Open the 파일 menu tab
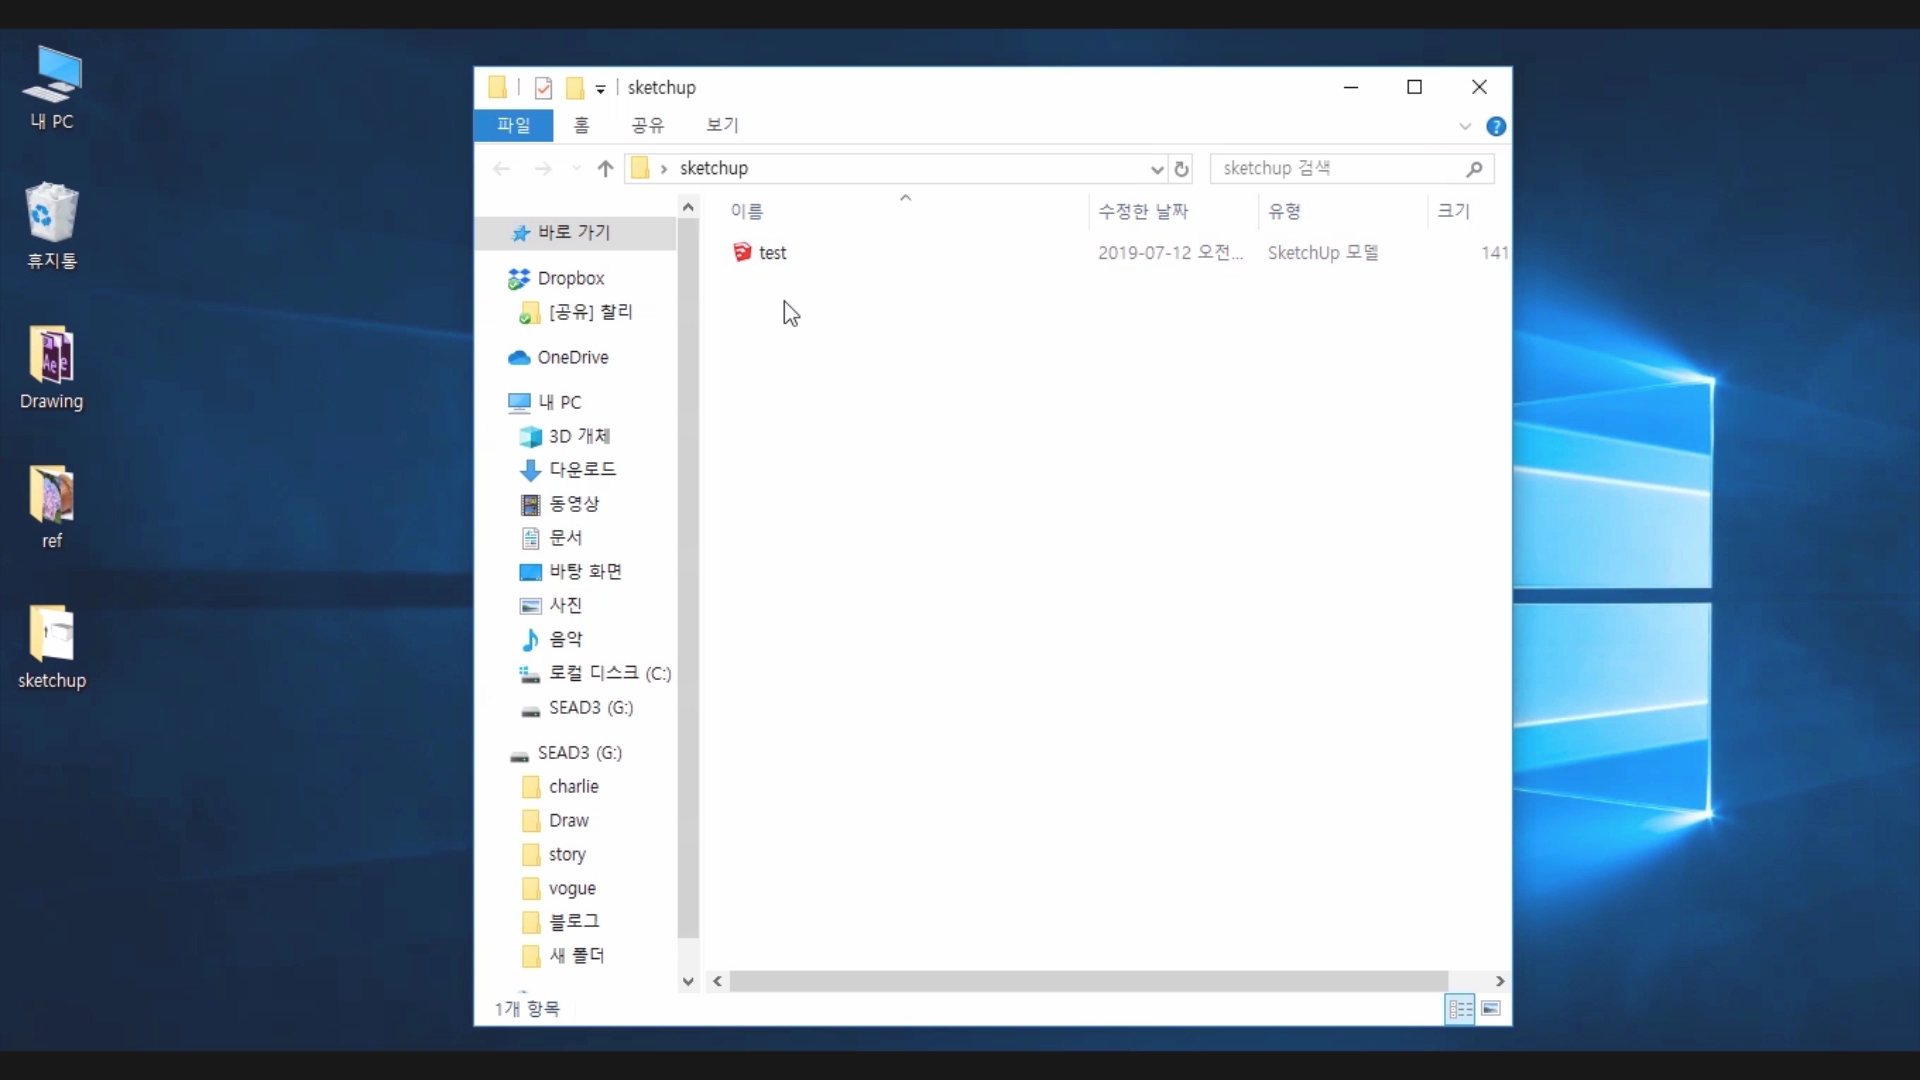This screenshot has height=1080, width=1920. click(x=513, y=125)
